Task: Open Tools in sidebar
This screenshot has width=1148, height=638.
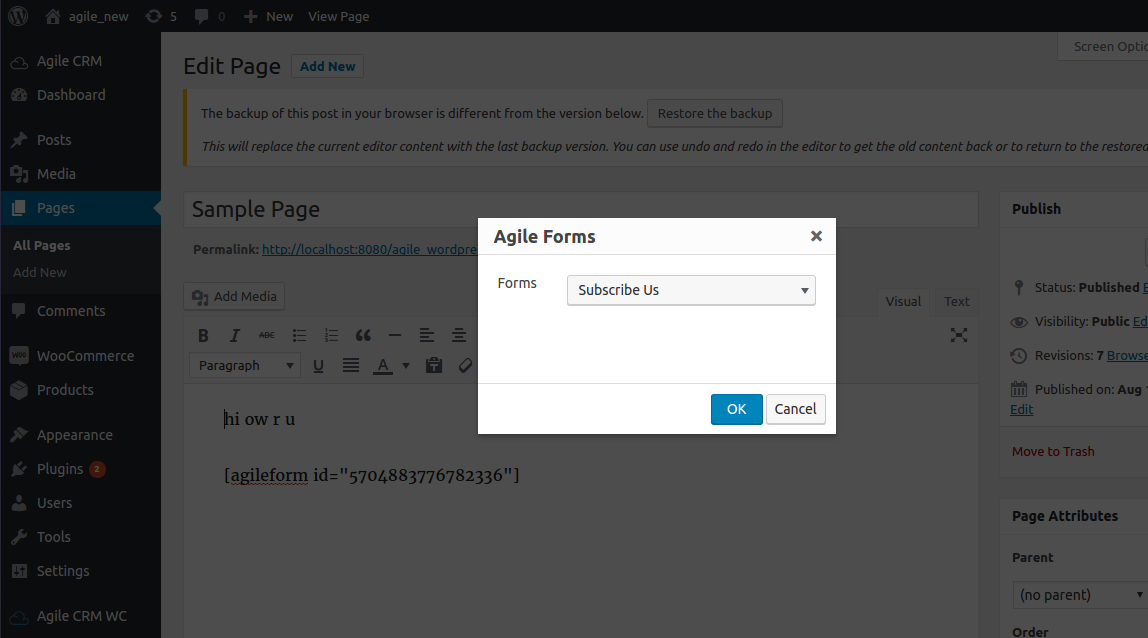Action: [x=81, y=537]
